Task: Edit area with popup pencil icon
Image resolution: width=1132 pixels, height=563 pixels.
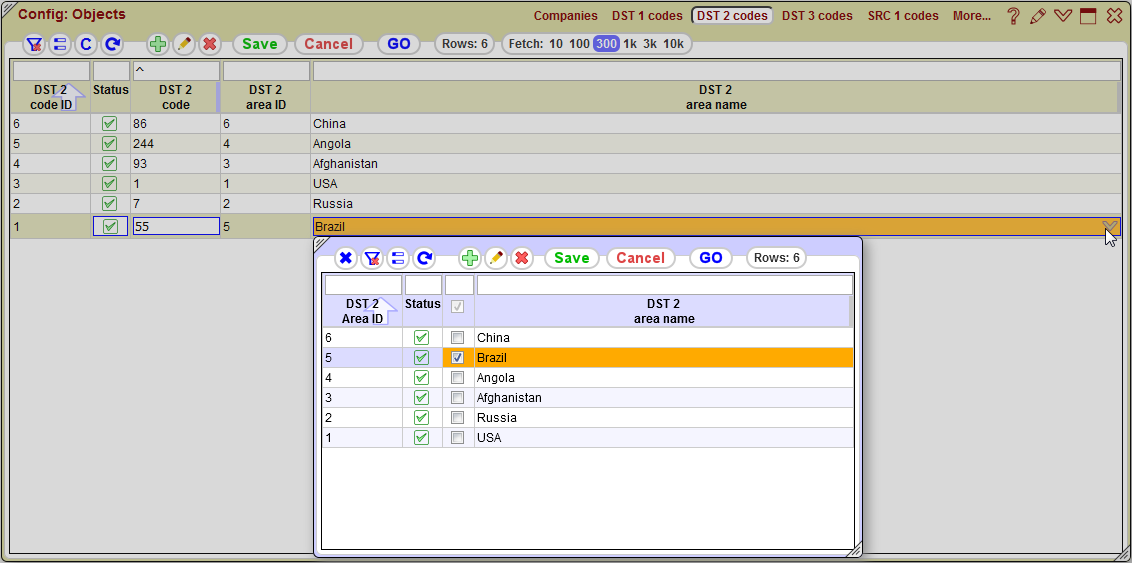Action: tap(495, 258)
